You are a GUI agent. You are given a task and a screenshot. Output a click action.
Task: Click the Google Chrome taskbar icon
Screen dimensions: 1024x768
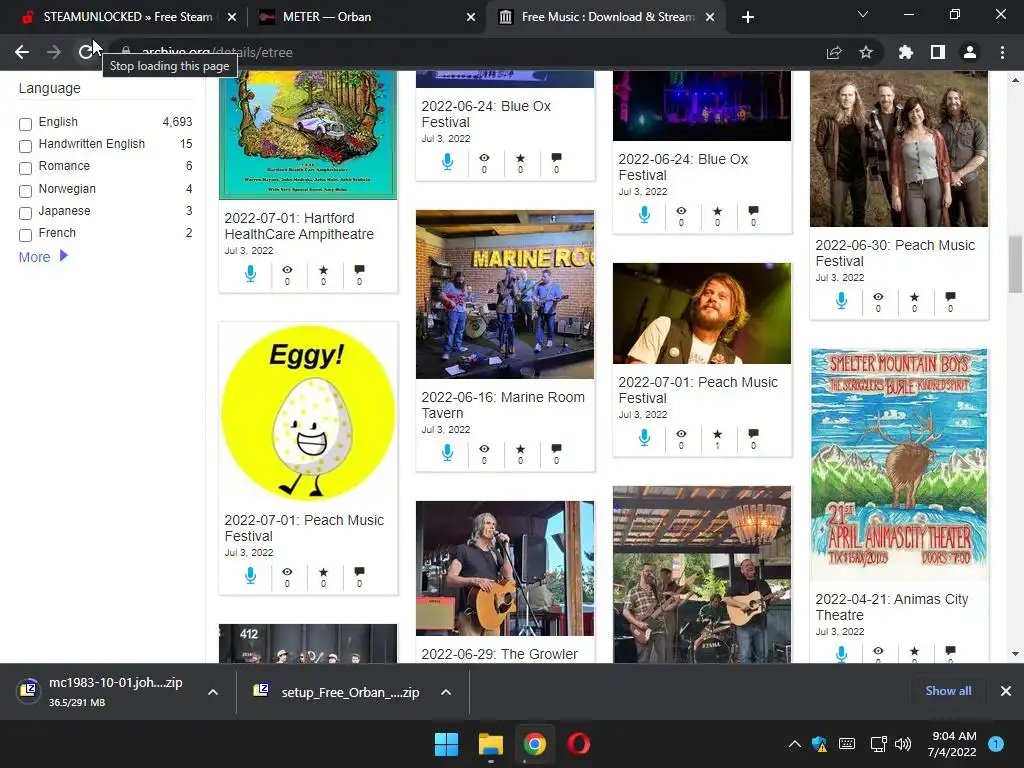click(535, 744)
